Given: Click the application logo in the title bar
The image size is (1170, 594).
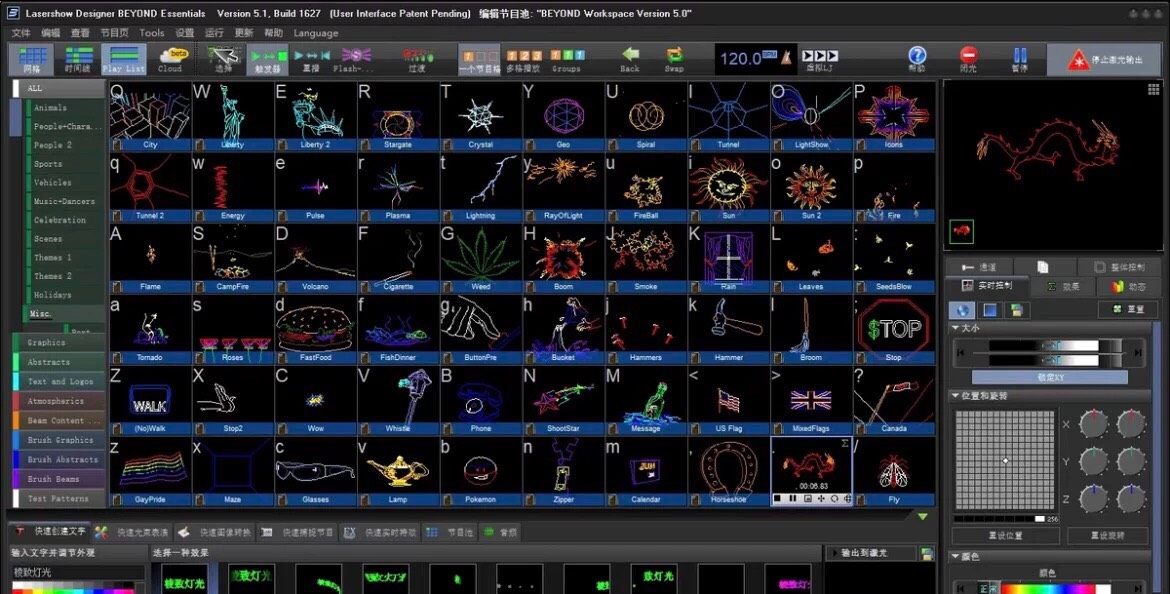Looking at the screenshot, I should click(x=13, y=13).
